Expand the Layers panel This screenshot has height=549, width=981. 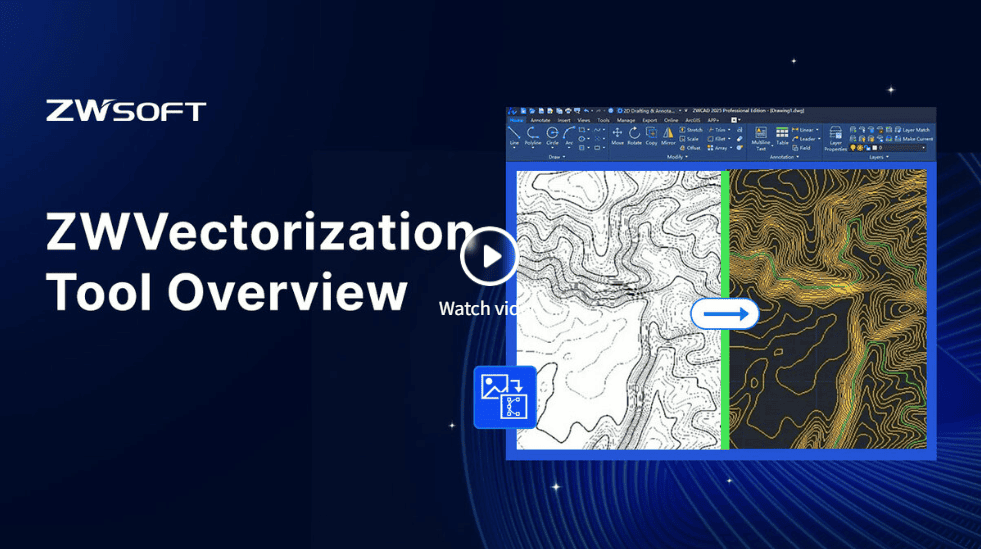coord(880,157)
